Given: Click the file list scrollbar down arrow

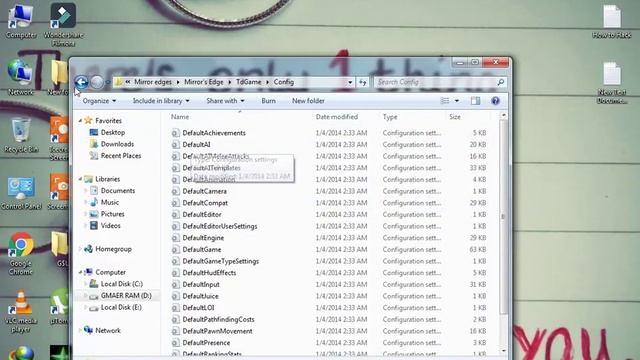Looking at the screenshot, I should point(503,351).
